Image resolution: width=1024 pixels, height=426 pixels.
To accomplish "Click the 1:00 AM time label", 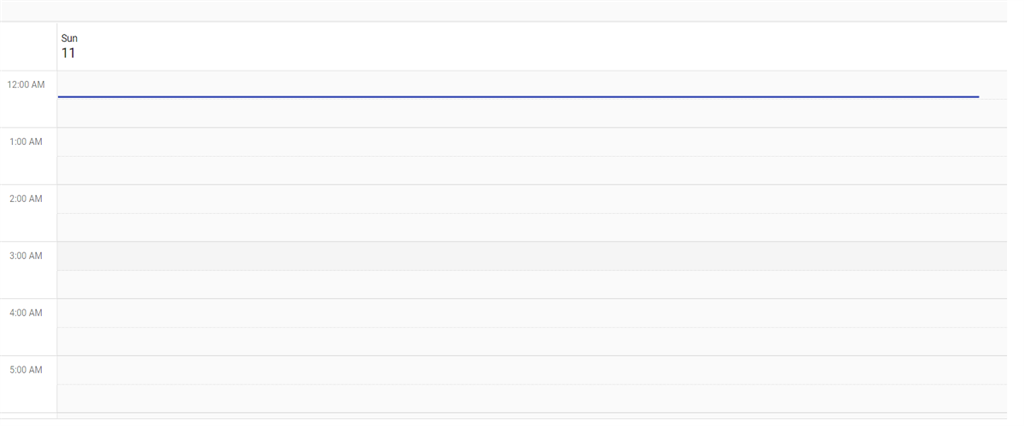I will [26, 142].
